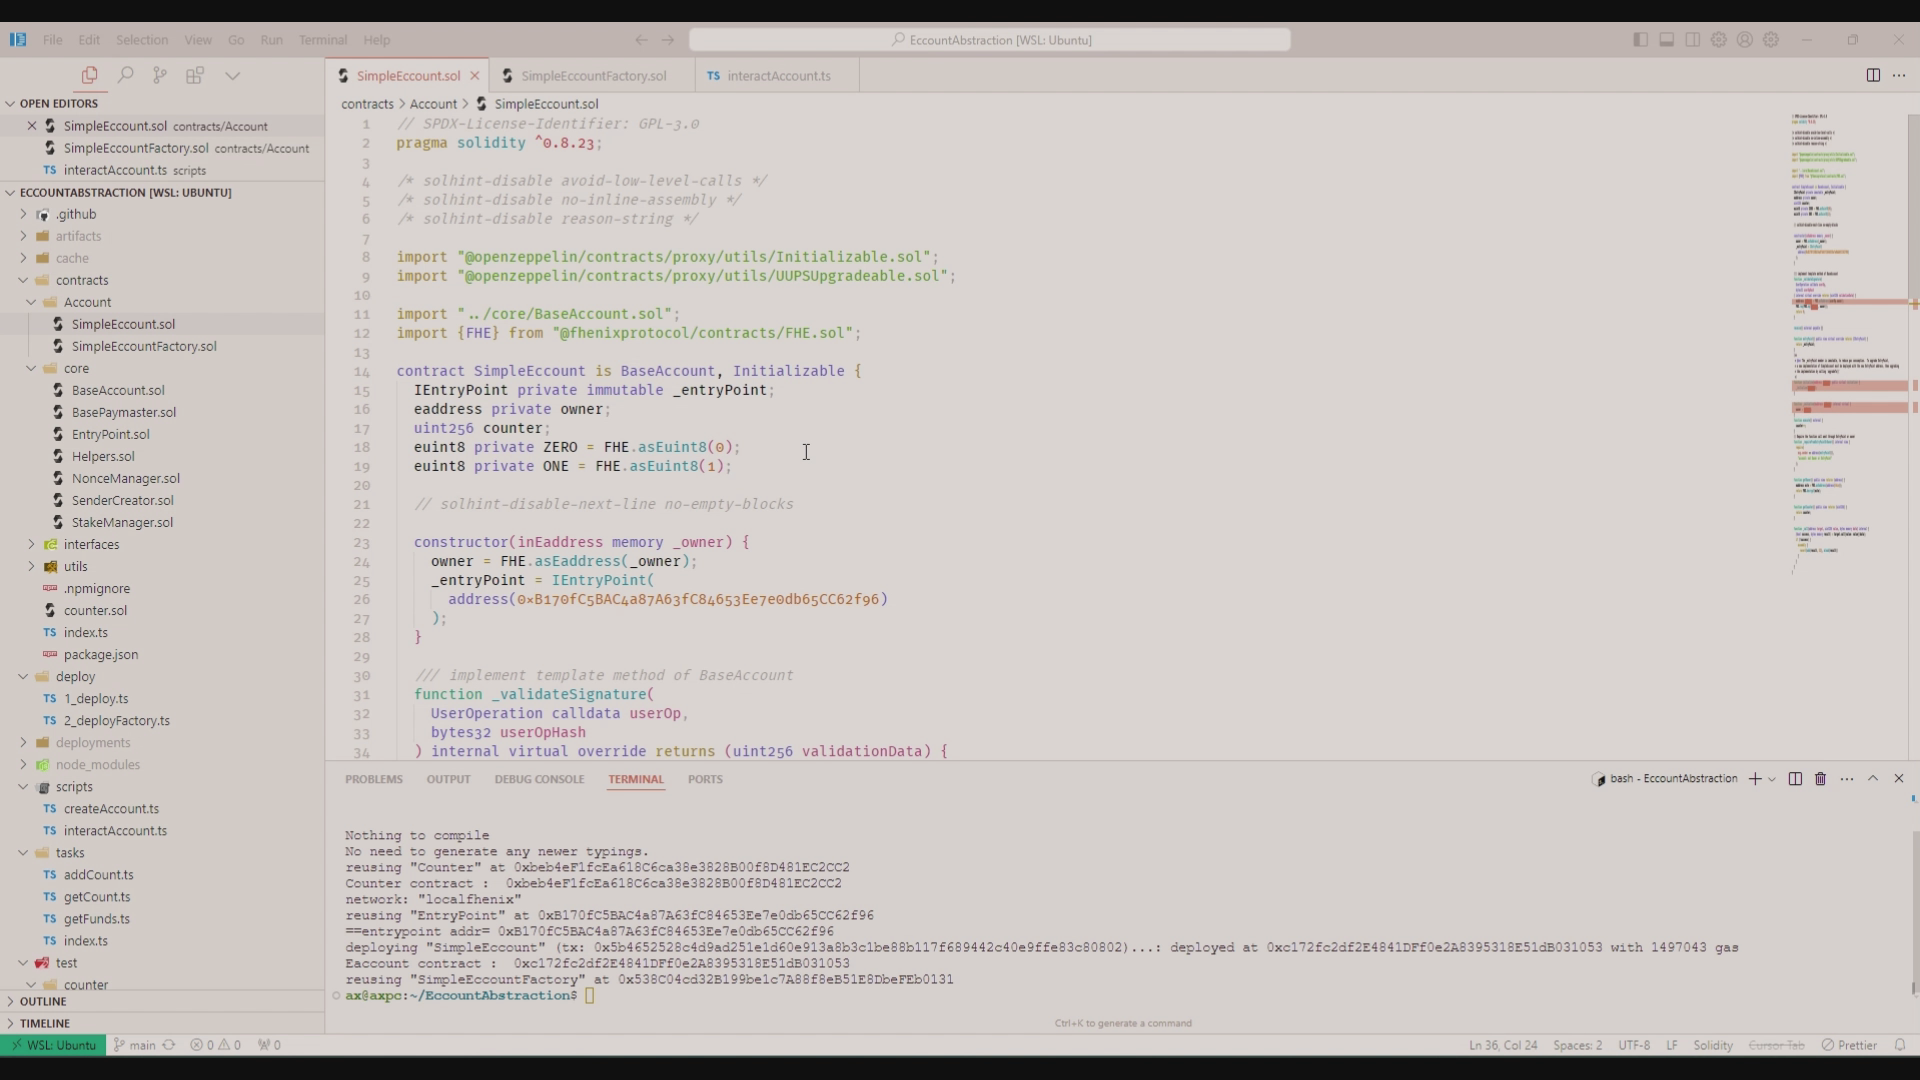Toggle the bottom panel layout icon
Image resolution: width=1920 pixels, height=1080 pixels.
[1666, 40]
